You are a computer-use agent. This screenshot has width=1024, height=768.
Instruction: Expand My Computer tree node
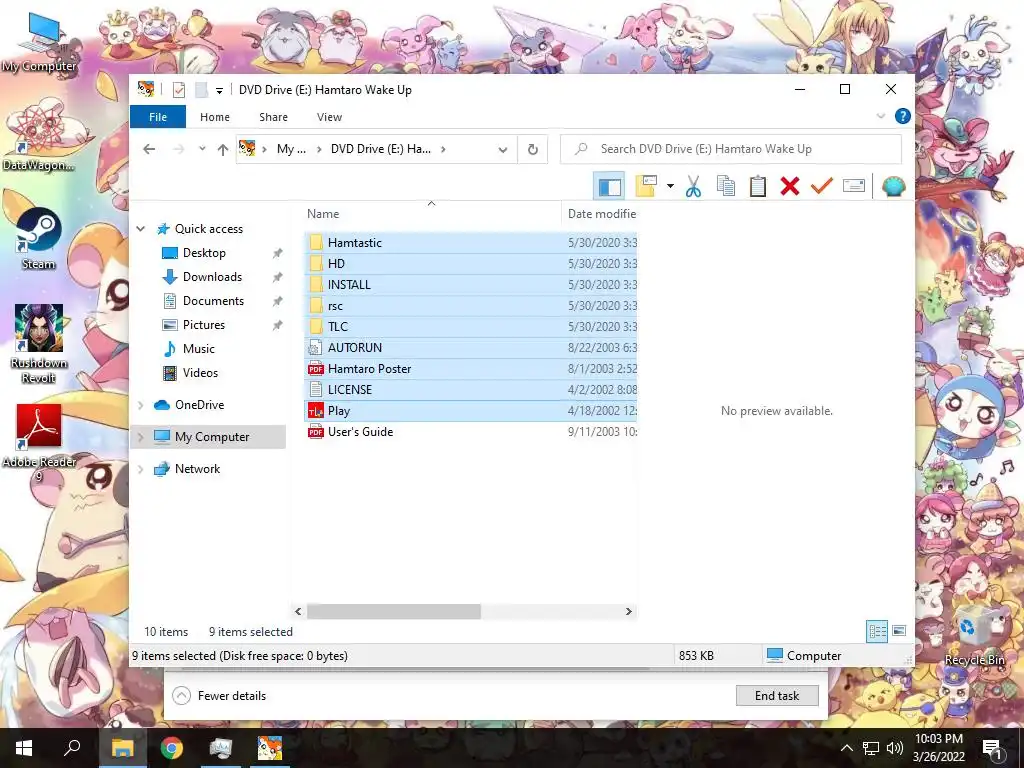click(x=140, y=437)
